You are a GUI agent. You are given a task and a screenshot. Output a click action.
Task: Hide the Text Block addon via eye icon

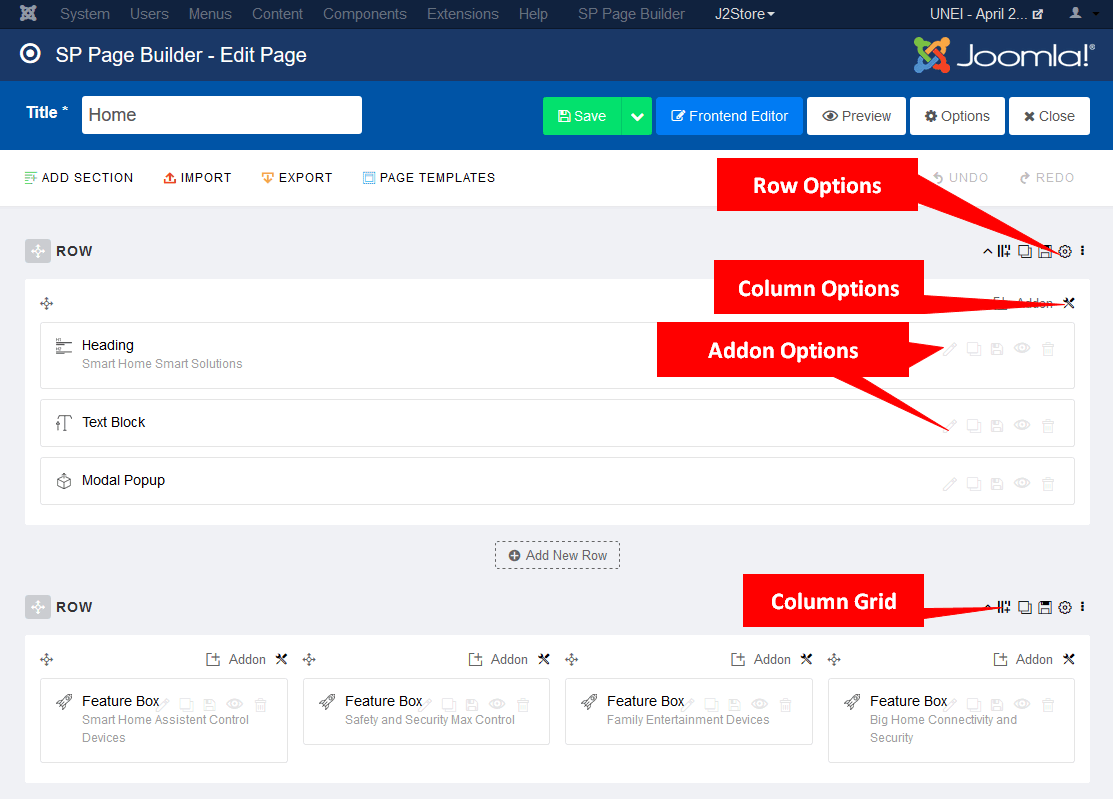click(1022, 426)
